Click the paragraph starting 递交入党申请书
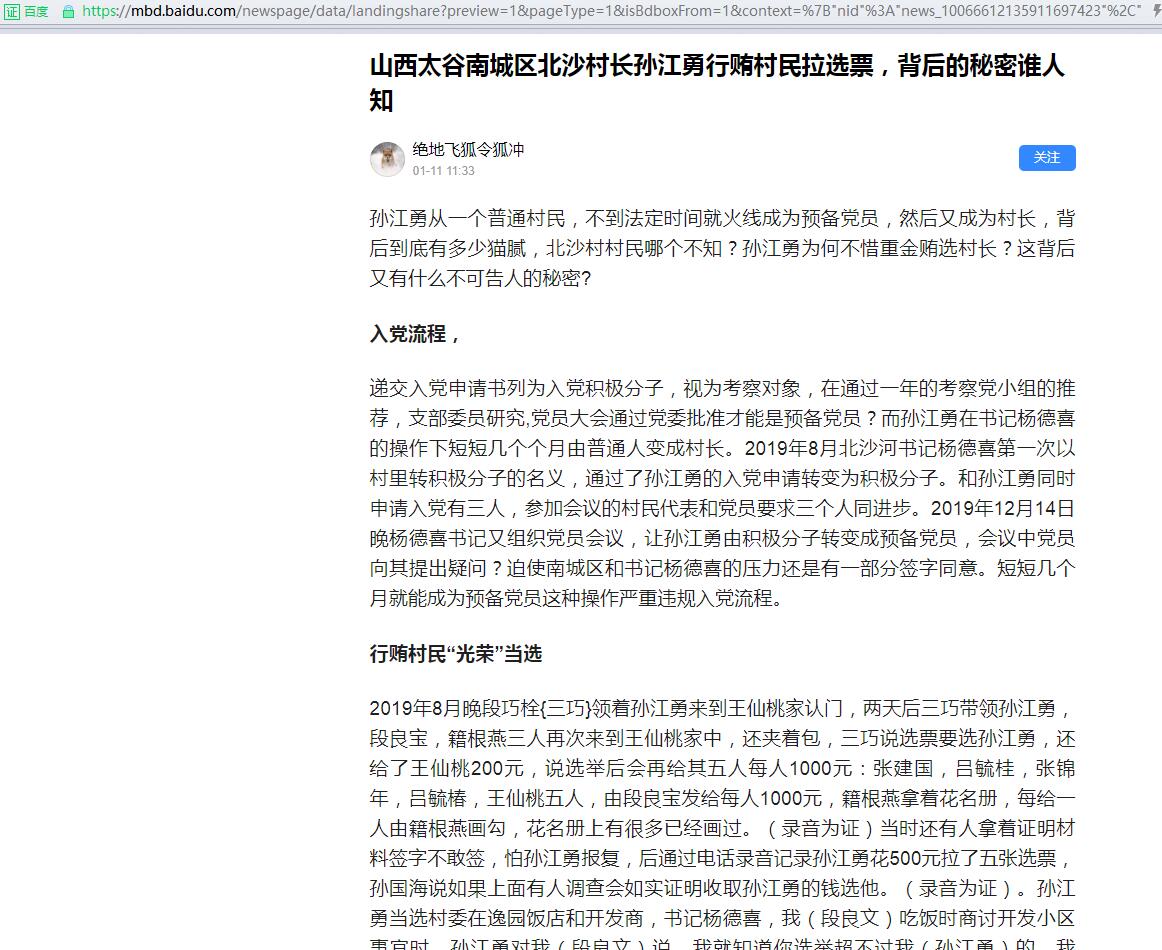 pyautogui.click(x=722, y=493)
